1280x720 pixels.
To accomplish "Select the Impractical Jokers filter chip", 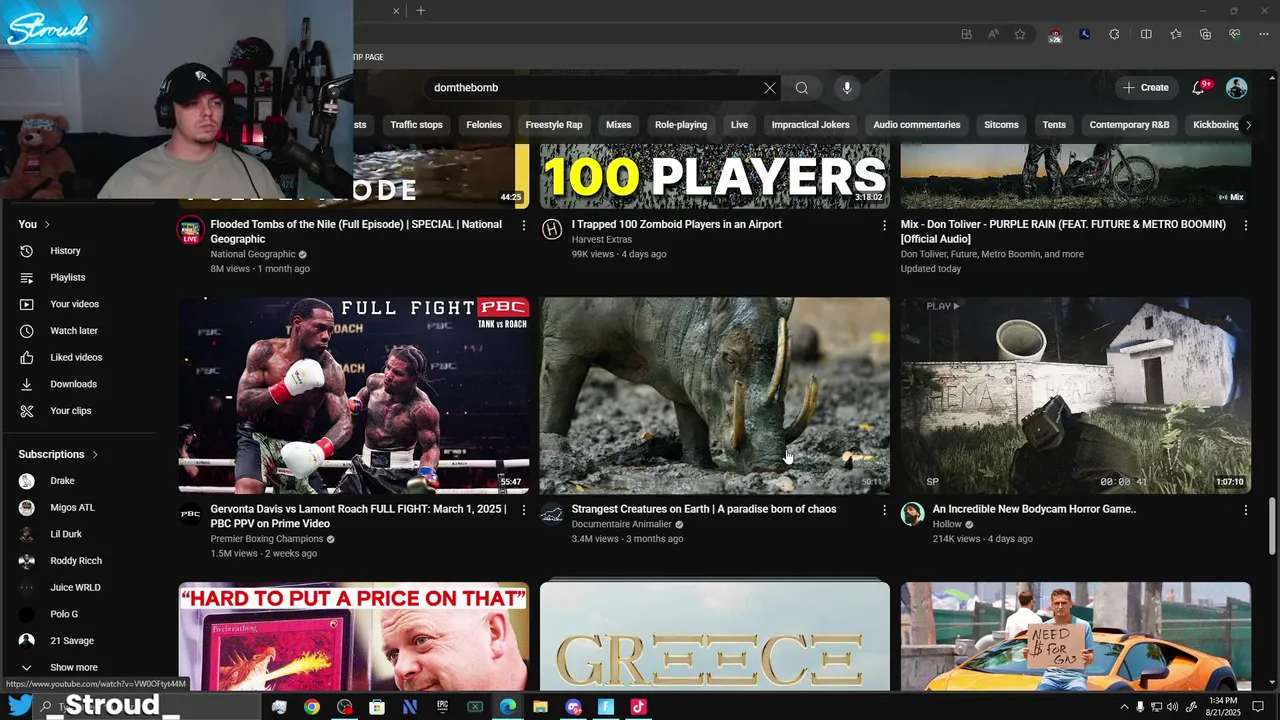I will [810, 125].
